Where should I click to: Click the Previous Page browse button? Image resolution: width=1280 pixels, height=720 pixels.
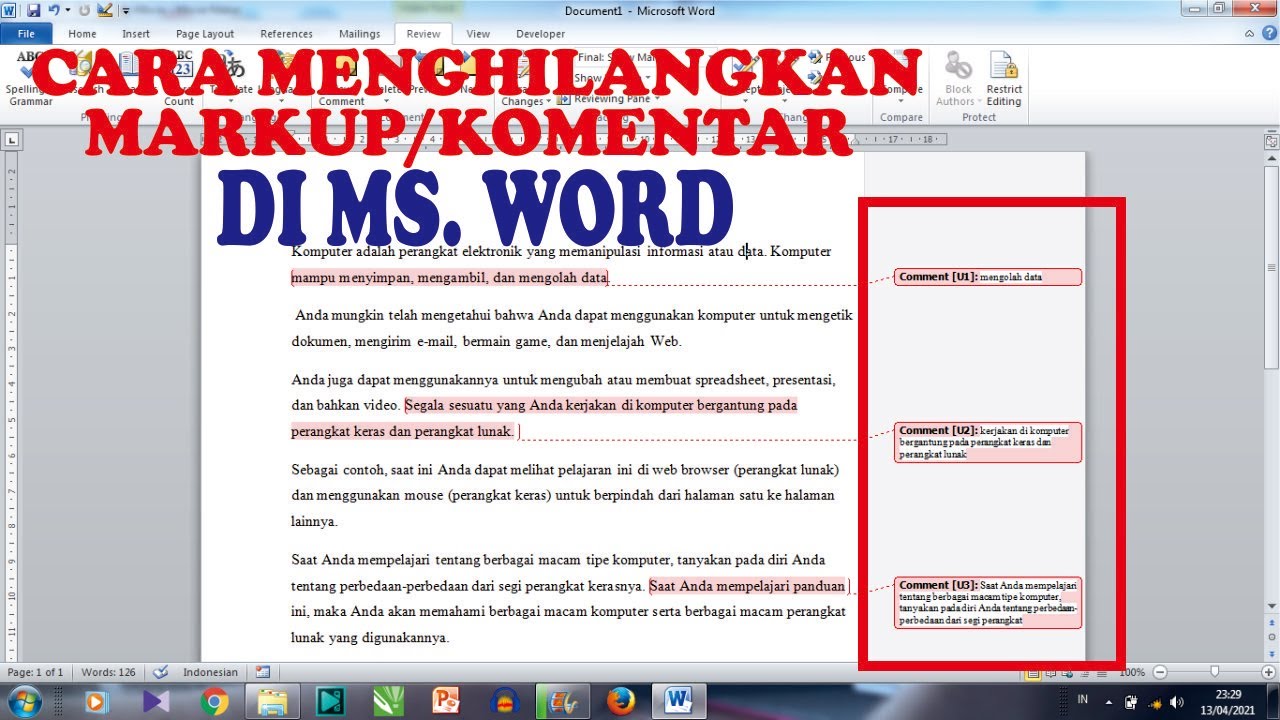pyautogui.click(x=1272, y=624)
